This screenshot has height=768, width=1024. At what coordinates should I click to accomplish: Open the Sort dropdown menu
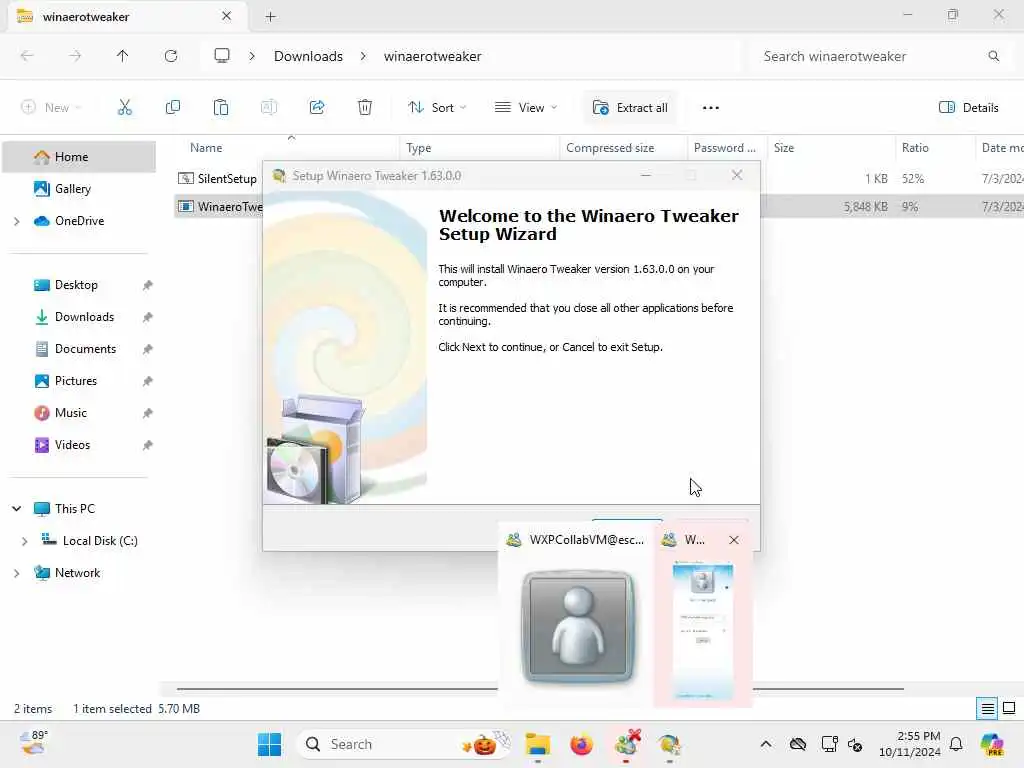tap(437, 108)
